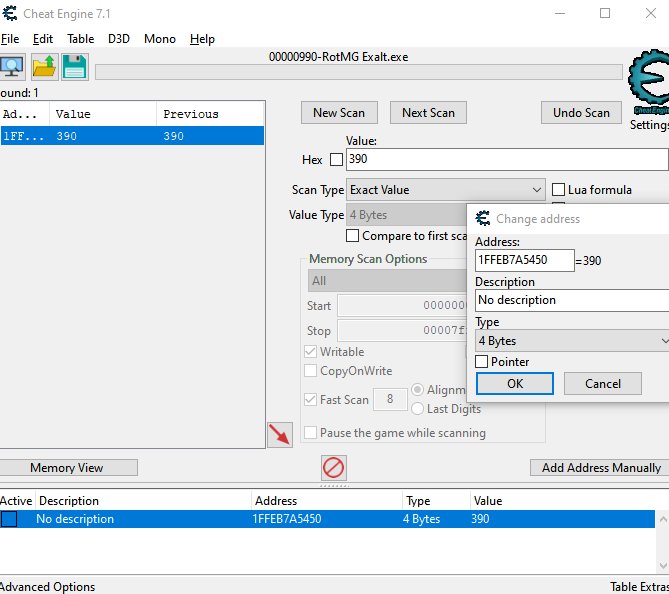The height and width of the screenshot is (594, 669).
Task: Click the Address input field
Action: [524, 260]
